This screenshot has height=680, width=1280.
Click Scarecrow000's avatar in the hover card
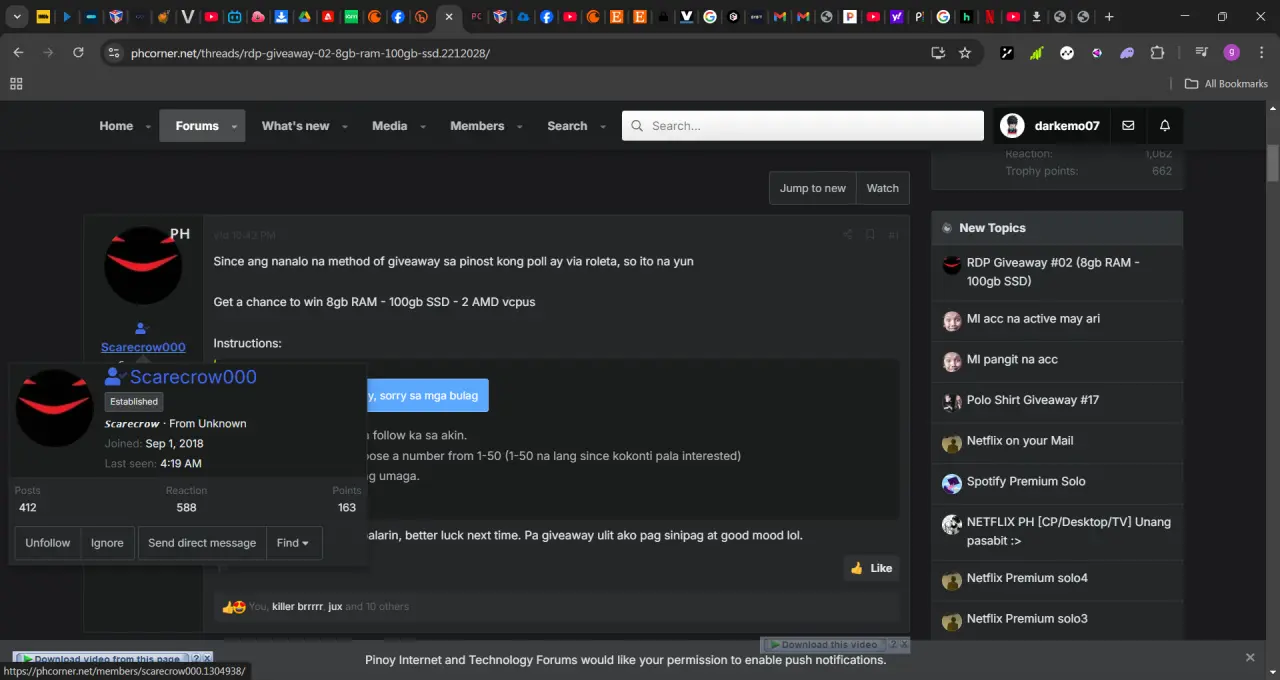[x=55, y=408]
